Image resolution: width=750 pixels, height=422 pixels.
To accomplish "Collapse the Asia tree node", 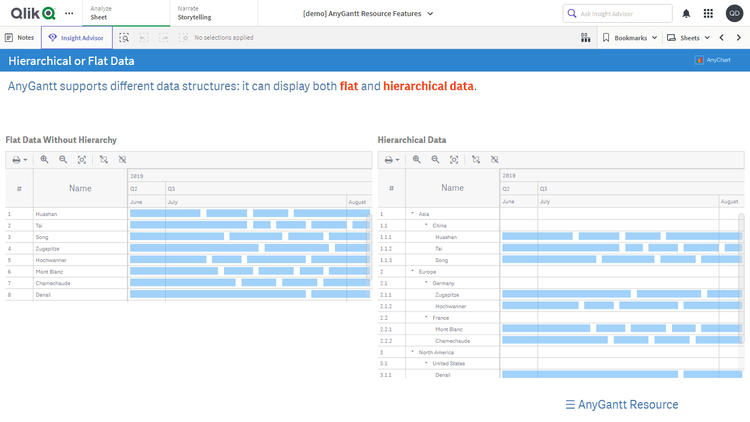I will point(412,214).
